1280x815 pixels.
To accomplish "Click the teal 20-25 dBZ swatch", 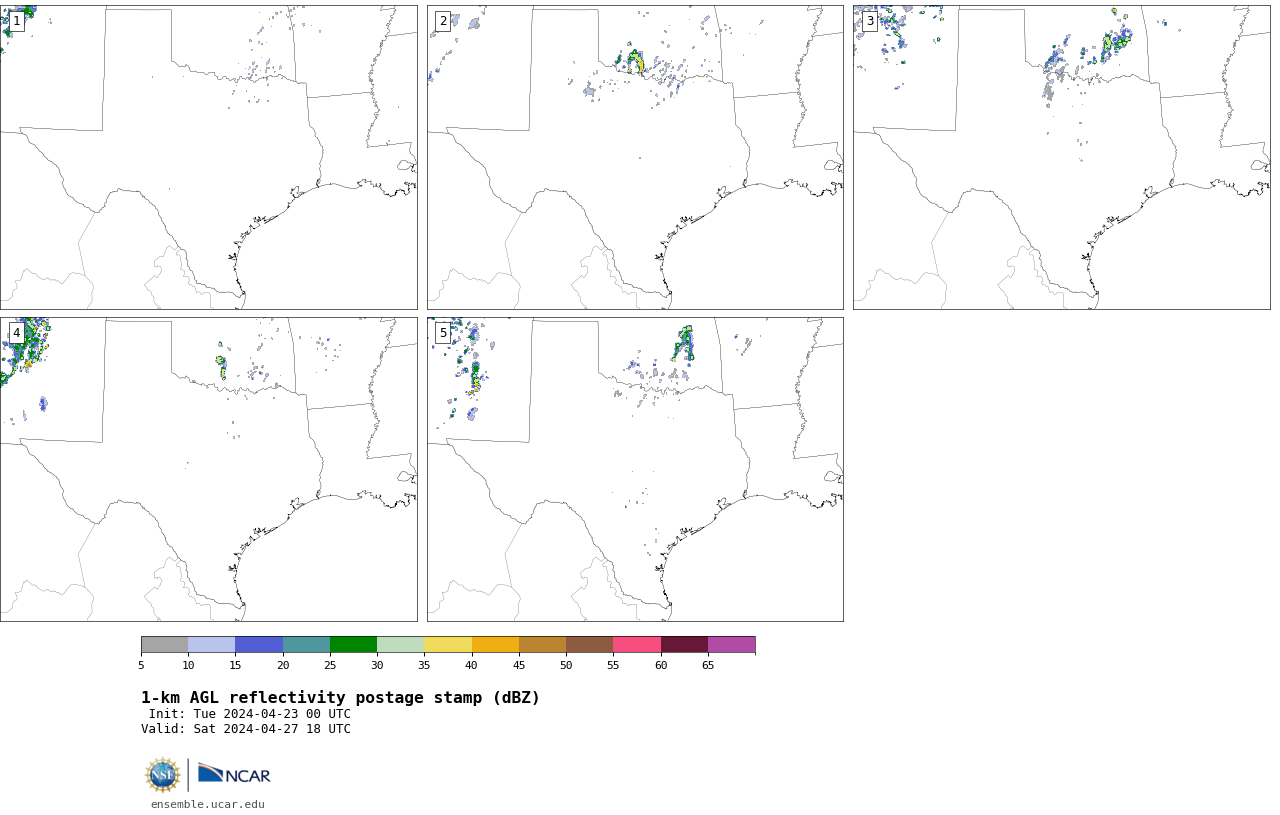I will coord(306,644).
